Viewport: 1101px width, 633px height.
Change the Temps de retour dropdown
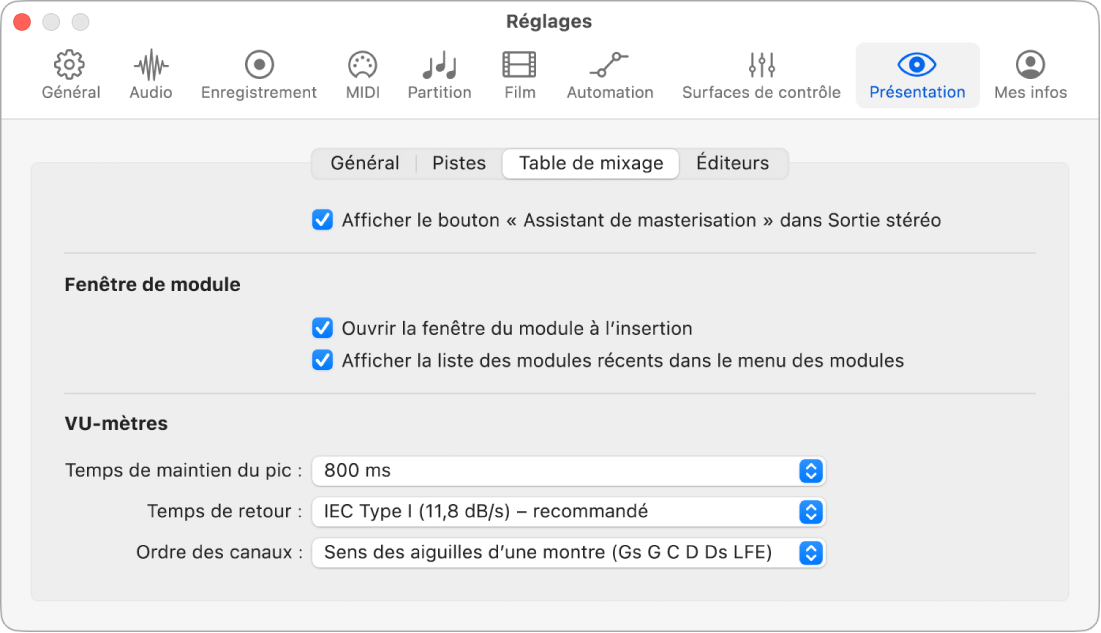(x=568, y=512)
